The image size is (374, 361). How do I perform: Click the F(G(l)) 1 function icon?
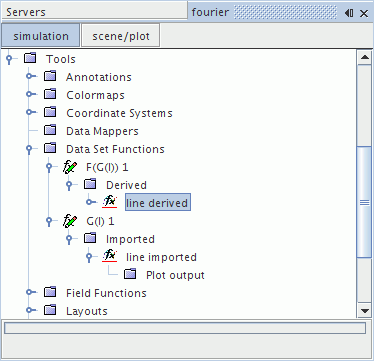pyautogui.click(x=70, y=167)
